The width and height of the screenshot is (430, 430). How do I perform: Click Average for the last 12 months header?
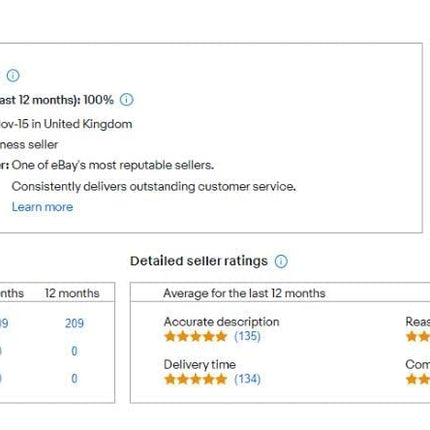244,293
